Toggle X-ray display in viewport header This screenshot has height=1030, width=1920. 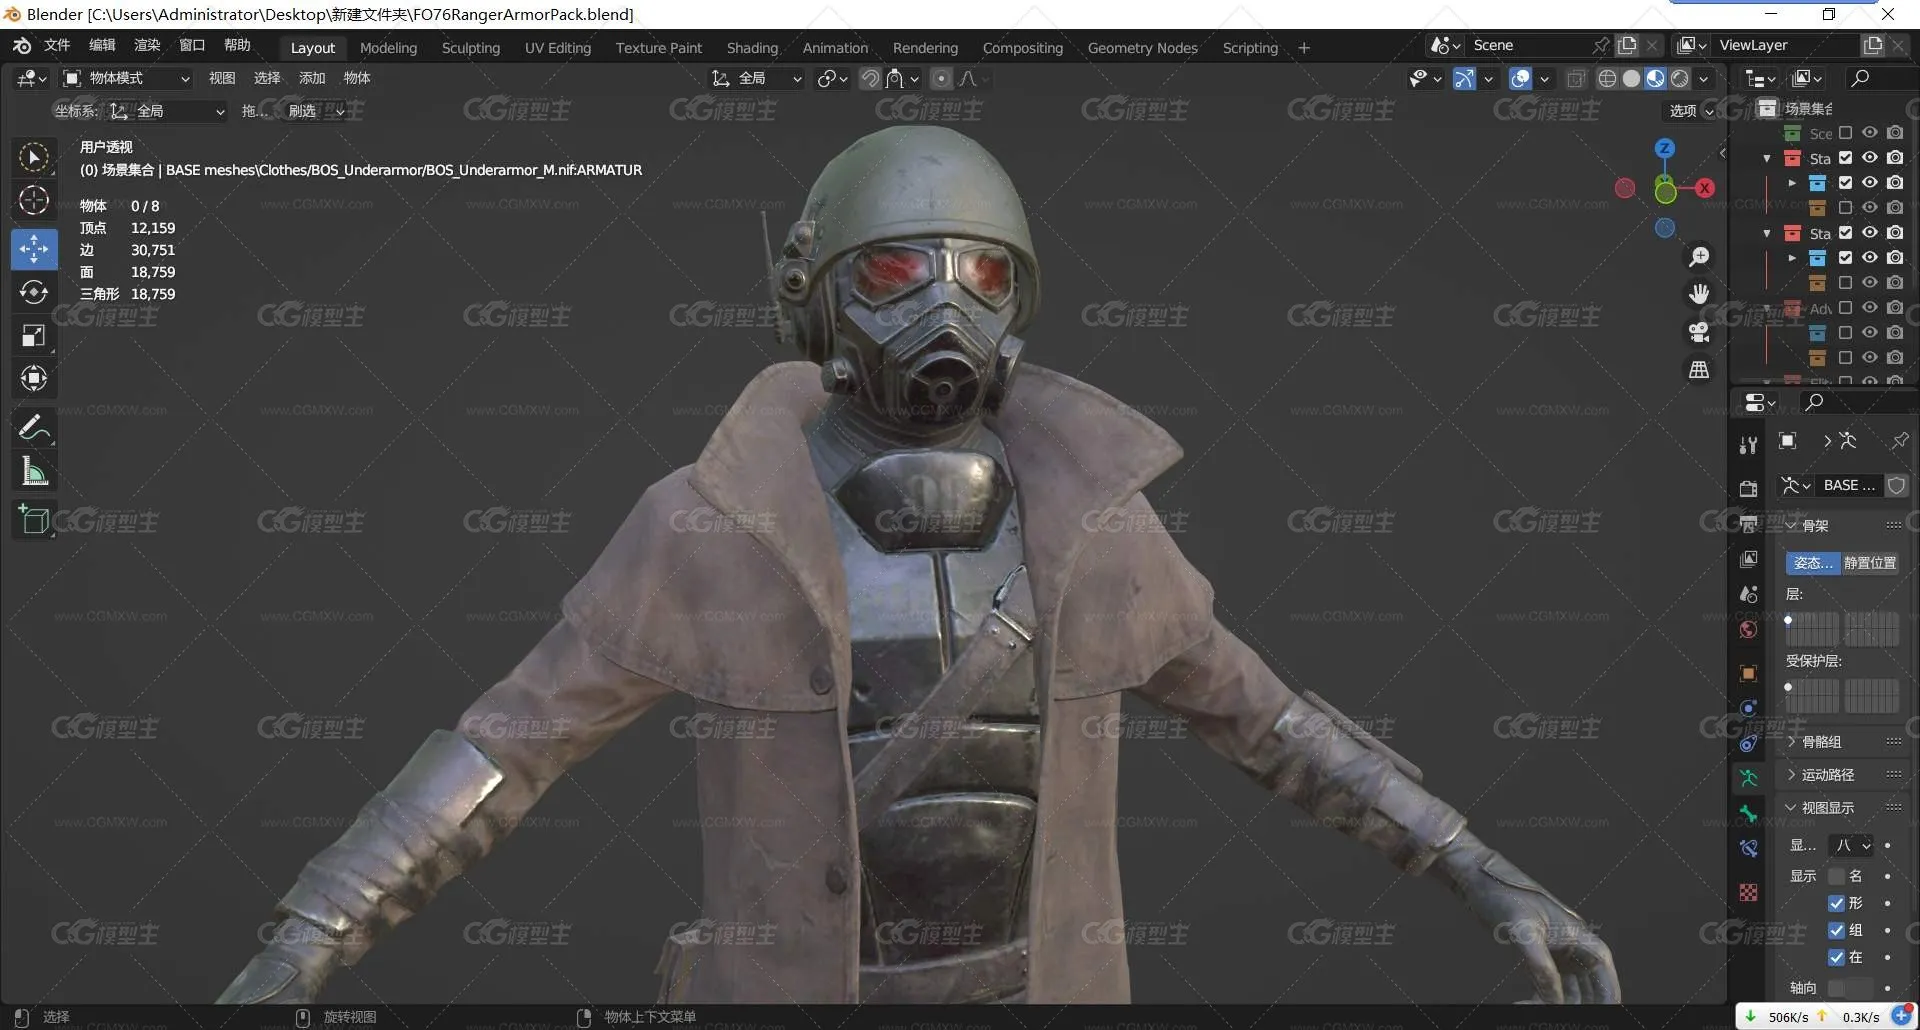pyautogui.click(x=1576, y=78)
